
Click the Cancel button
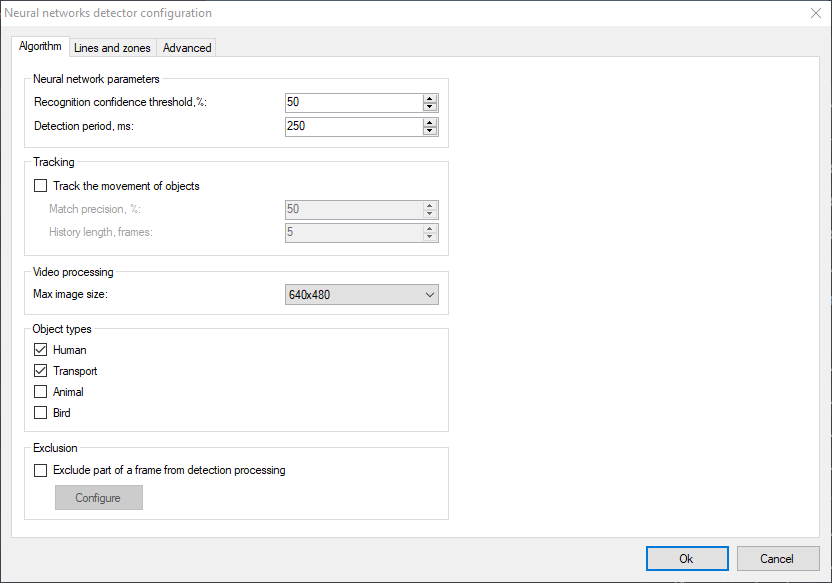point(777,559)
